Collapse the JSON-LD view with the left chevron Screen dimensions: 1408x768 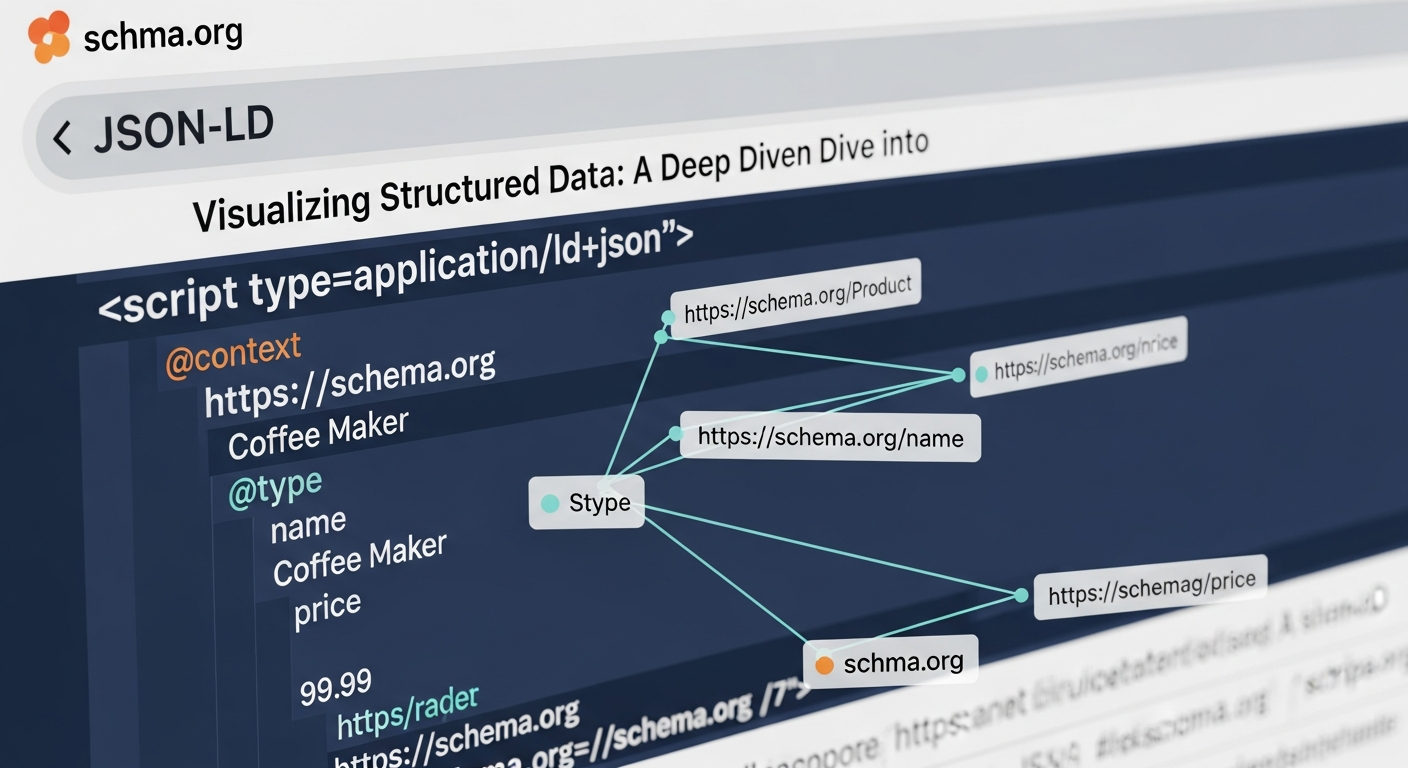[62, 136]
